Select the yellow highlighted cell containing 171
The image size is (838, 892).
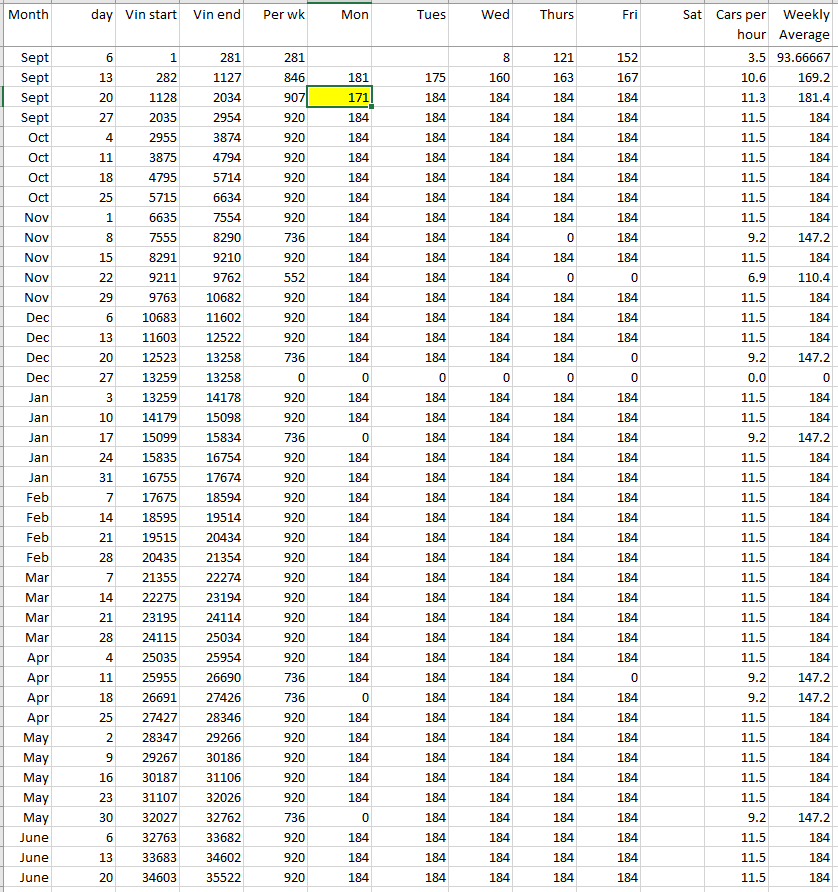point(340,98)
